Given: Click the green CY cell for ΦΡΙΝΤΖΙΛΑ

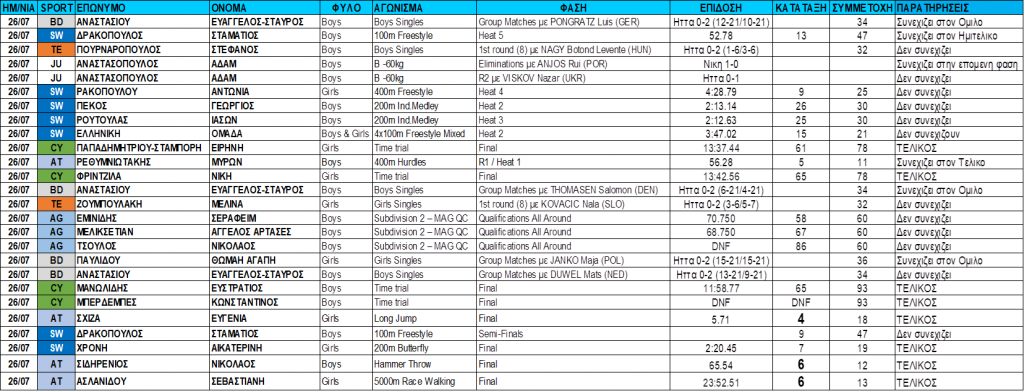Looking at the screenshot, I should (x=56, y=176).
